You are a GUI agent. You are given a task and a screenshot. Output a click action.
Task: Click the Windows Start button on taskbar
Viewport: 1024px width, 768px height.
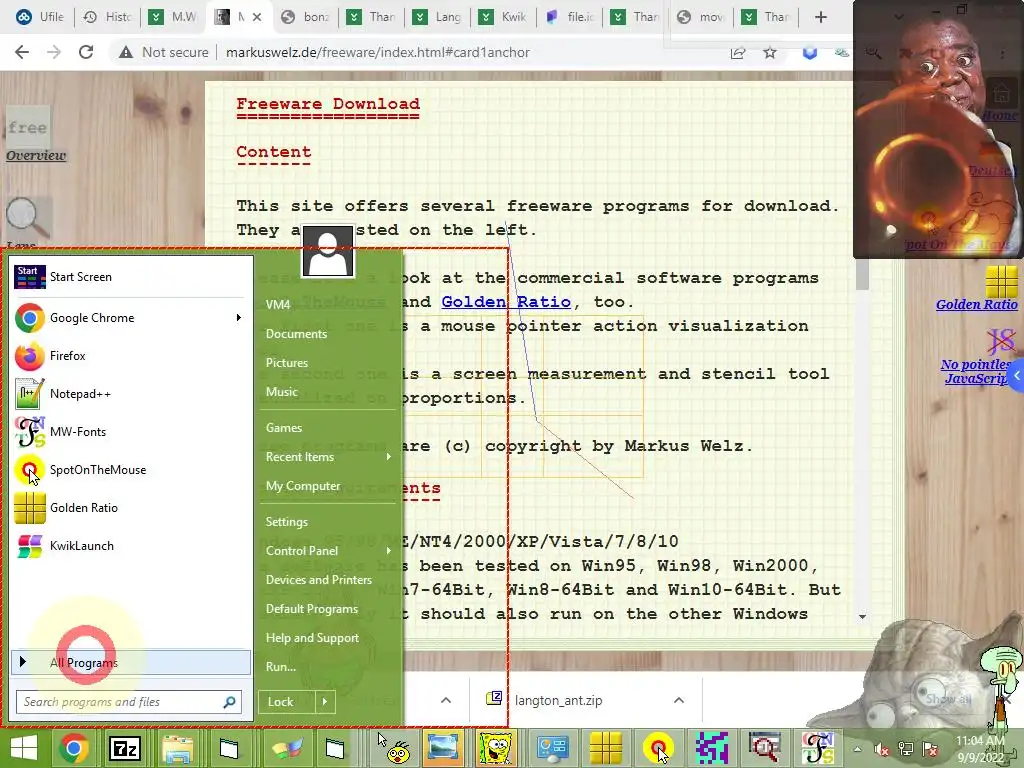[24, 748]
